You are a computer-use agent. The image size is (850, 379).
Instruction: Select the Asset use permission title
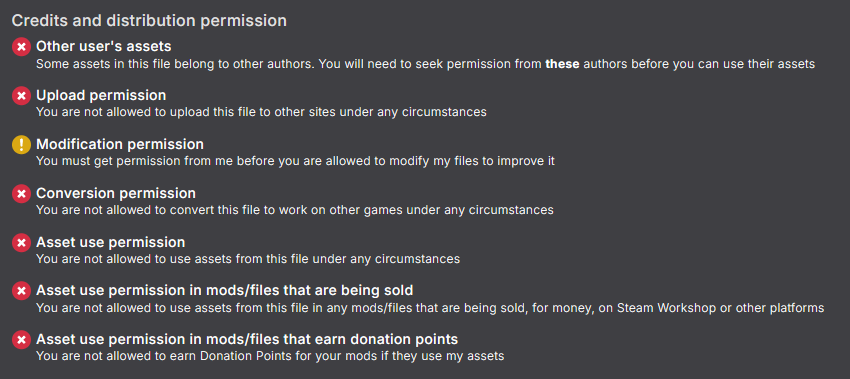point(111,241)
